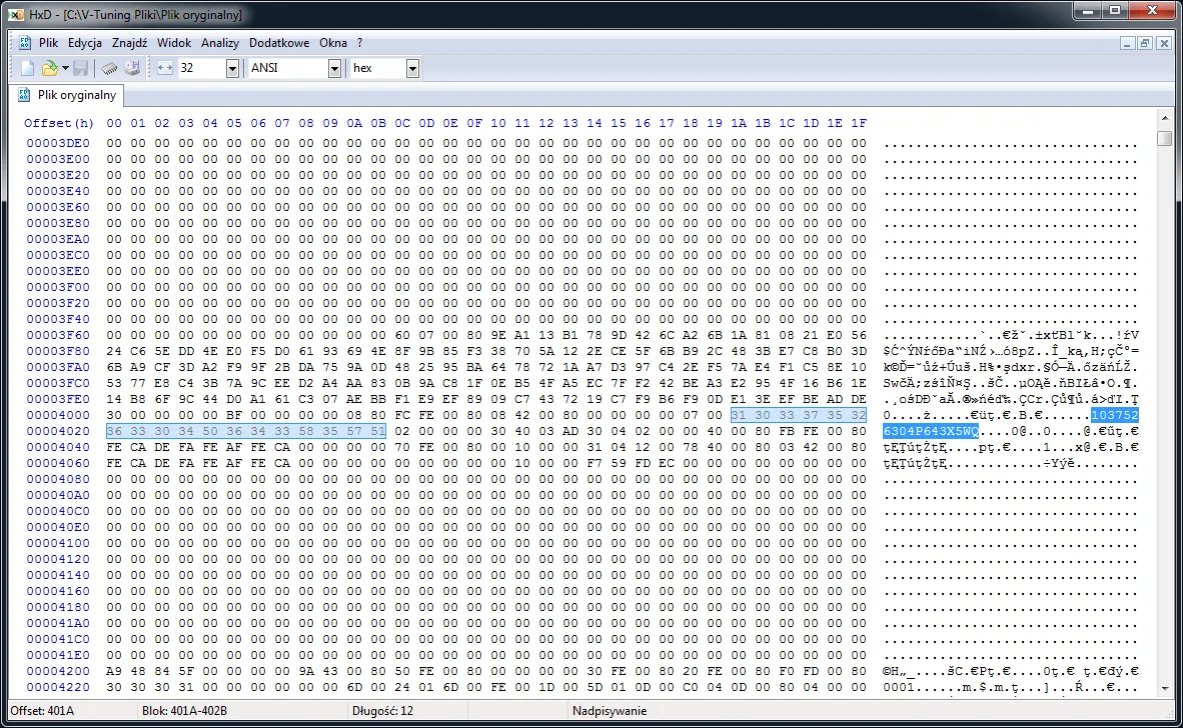Click the New file icon

28,68
